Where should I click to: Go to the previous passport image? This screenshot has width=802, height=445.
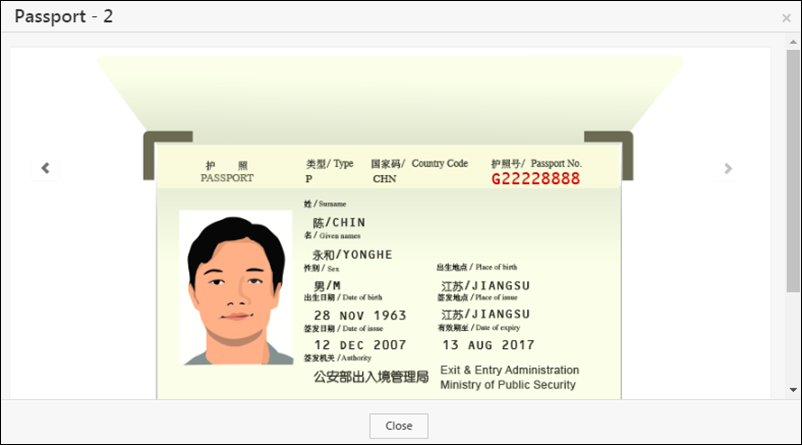pos(45,168)
